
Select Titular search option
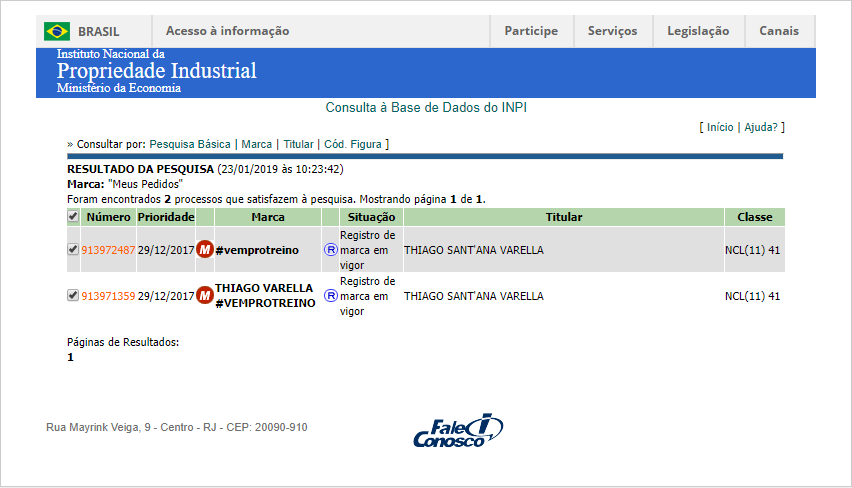tap(298, 144)
